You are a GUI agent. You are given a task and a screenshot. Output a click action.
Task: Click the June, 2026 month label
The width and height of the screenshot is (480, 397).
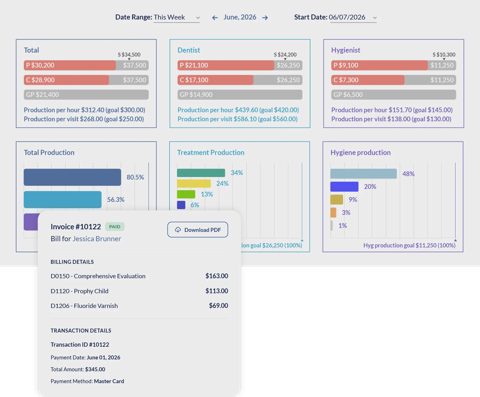240,17
